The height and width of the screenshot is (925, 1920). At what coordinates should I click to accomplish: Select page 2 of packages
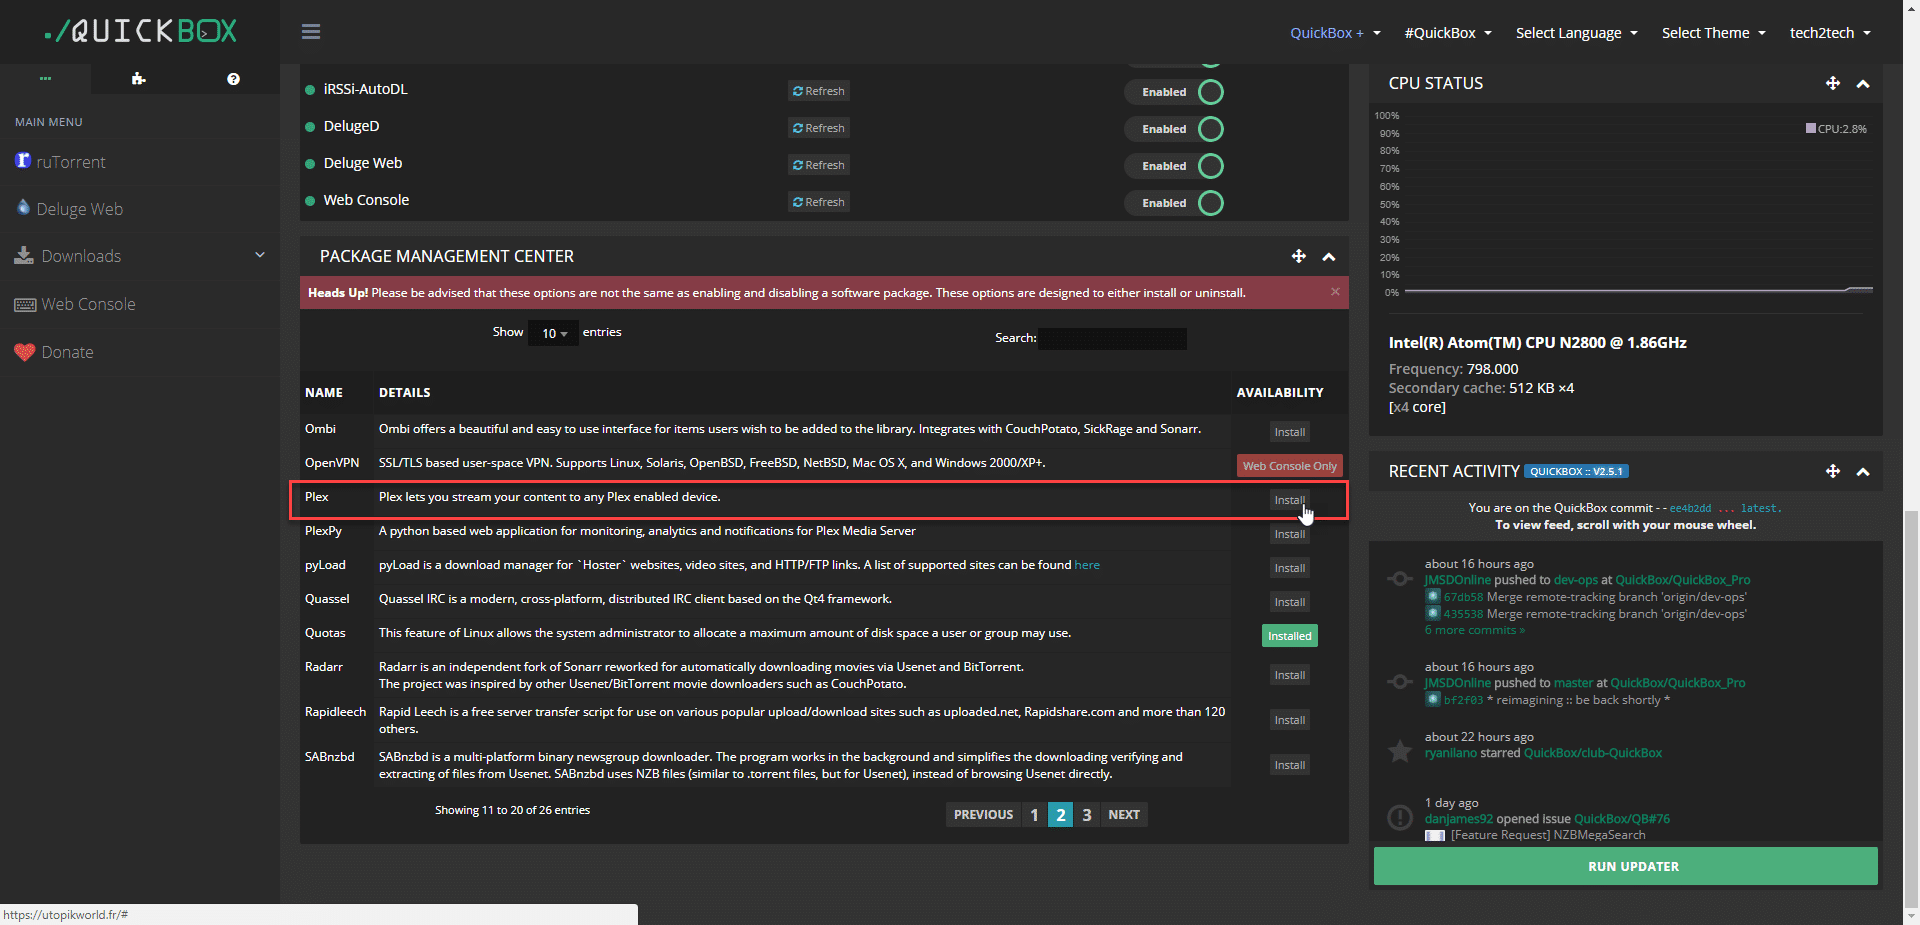click(1061, 815)
